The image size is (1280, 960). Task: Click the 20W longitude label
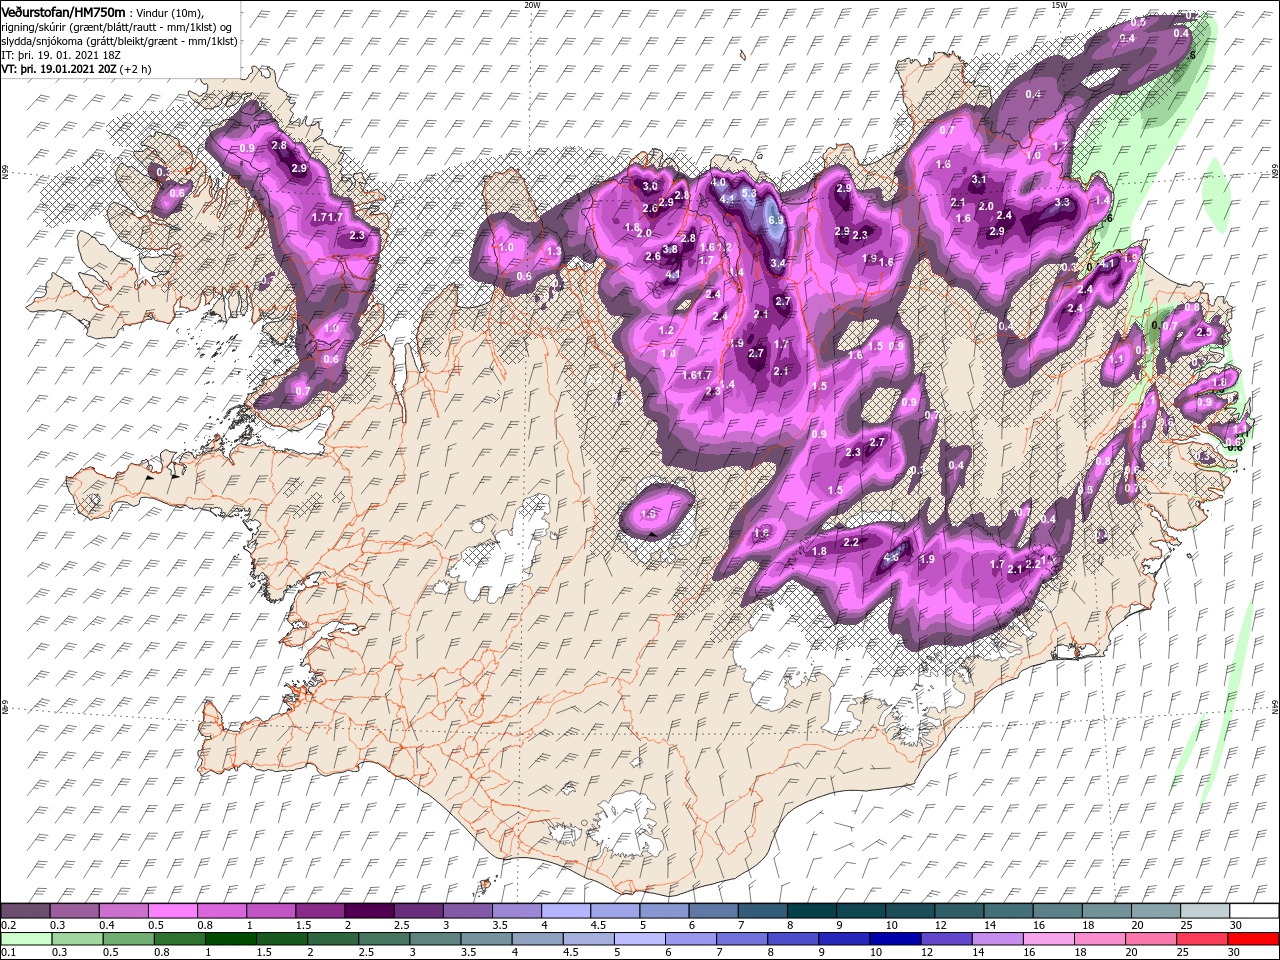[x=532, y=5]
